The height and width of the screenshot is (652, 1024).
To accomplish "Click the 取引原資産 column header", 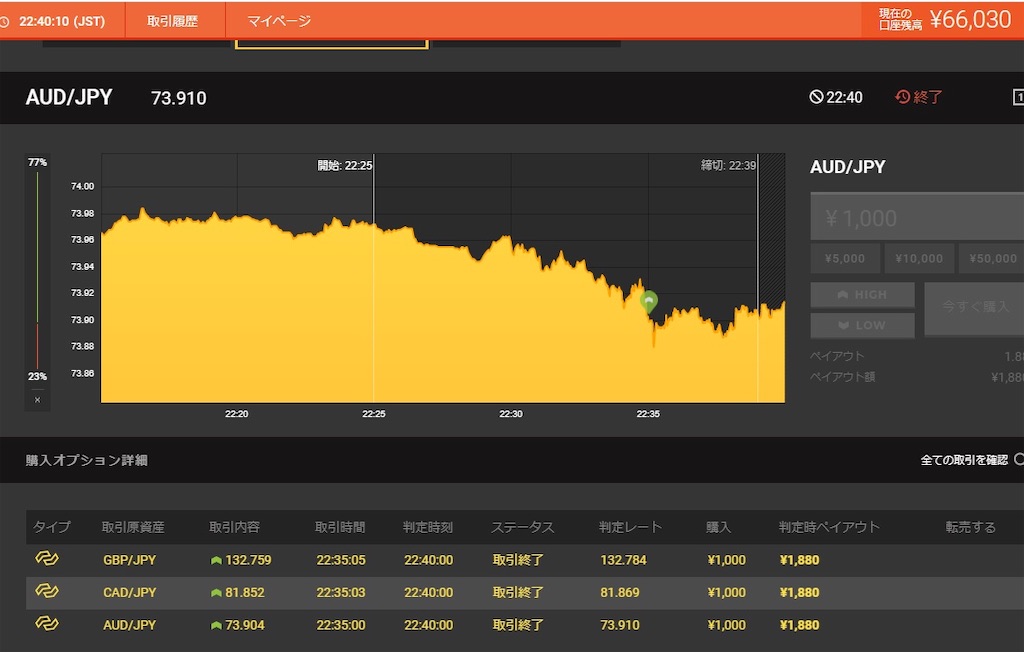I will pos(133,527).
